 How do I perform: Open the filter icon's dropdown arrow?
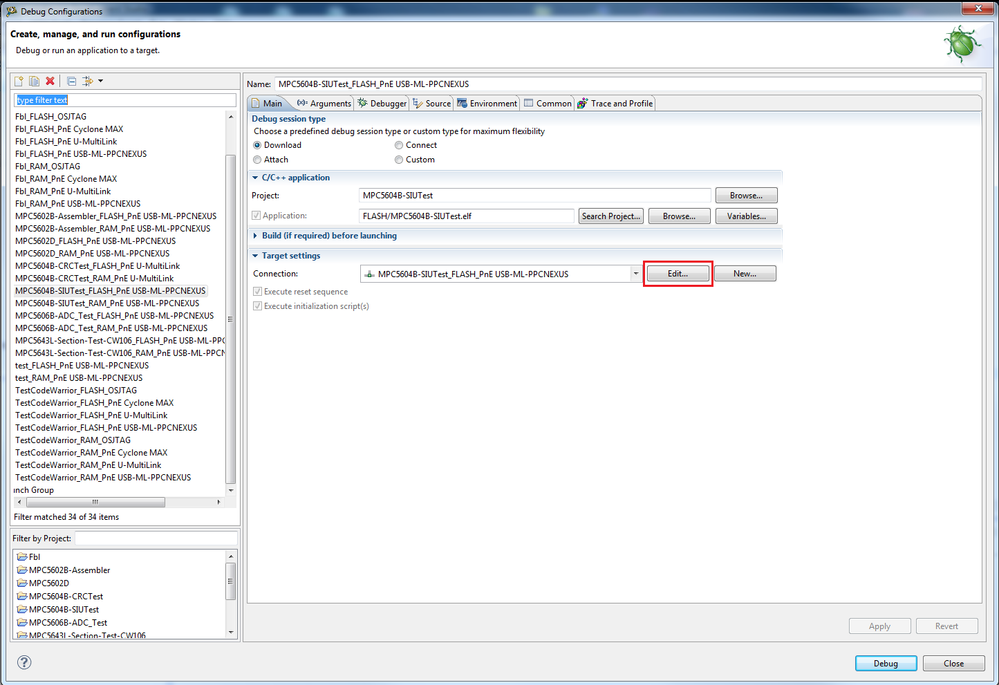point(101,81)
